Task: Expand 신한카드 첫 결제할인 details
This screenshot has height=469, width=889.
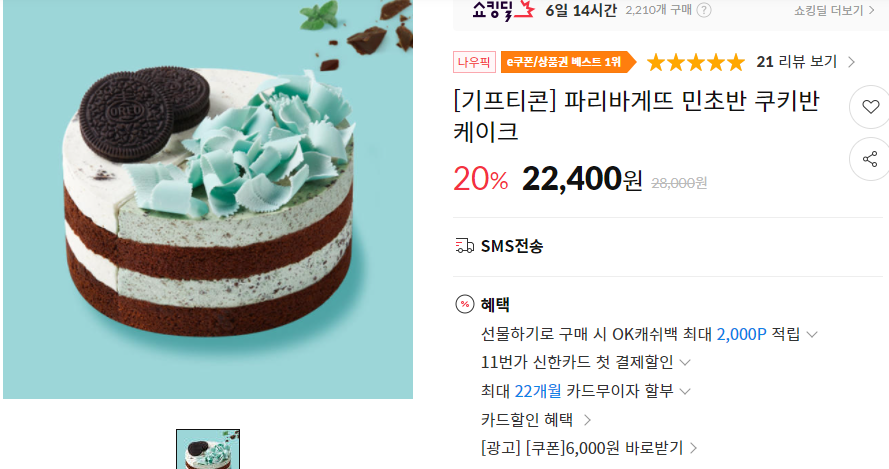Action: [x=685, y=362]
